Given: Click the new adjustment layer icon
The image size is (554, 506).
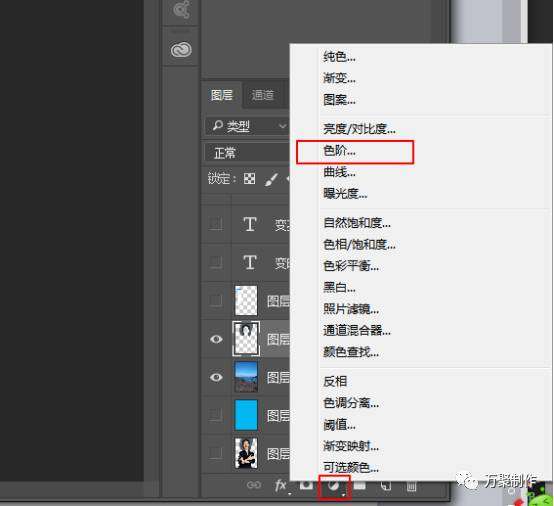Looking at the screenshot, I should pos(334,486).
